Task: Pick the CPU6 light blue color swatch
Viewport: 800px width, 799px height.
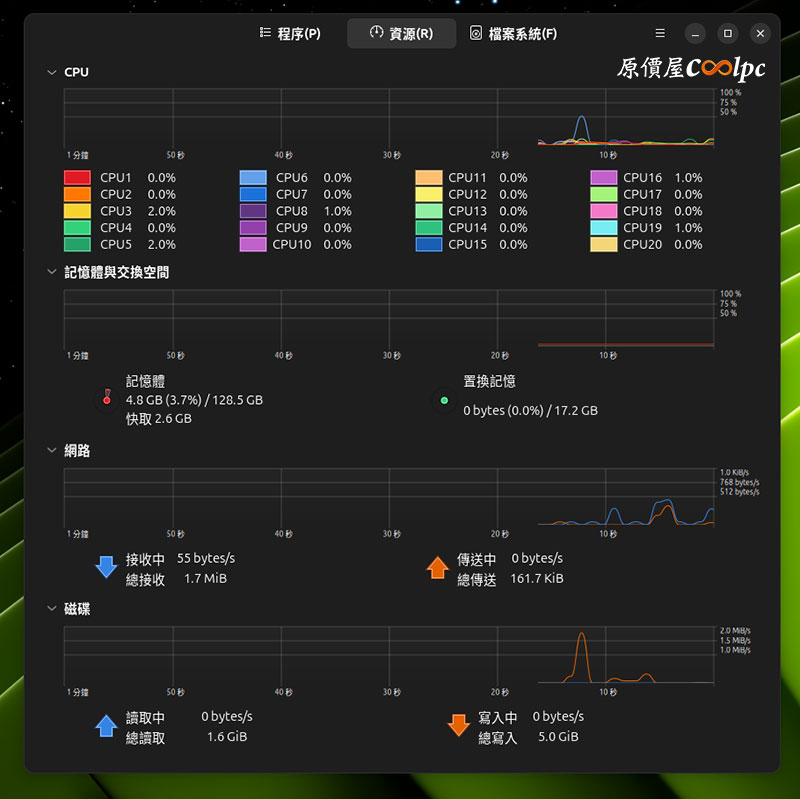Action: click(x=253, y=178)
